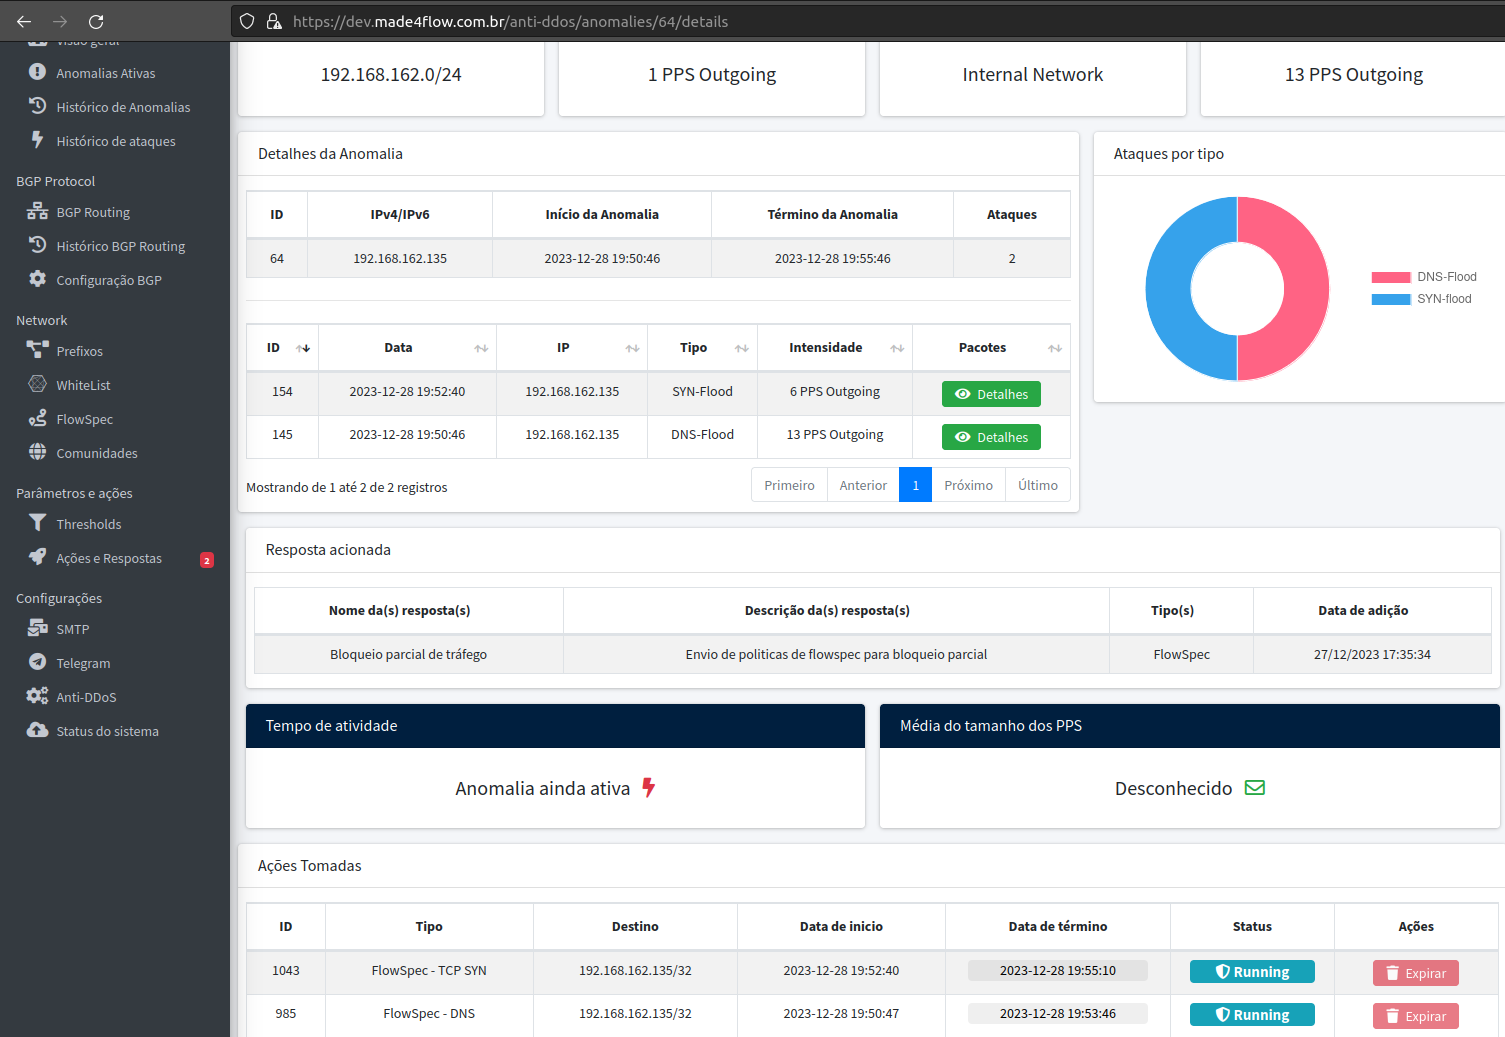Sort the attacks table by Pacotes

(991, 348)
